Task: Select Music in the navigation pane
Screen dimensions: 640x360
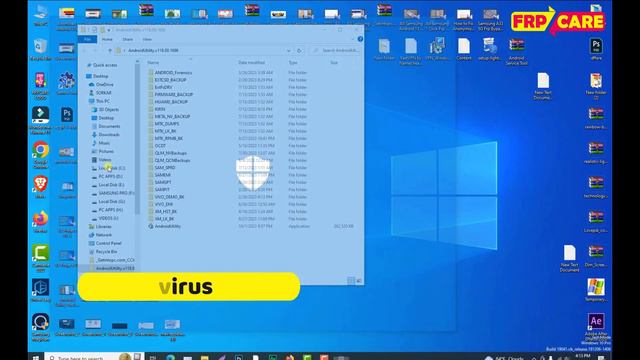Action: (104, 143)
